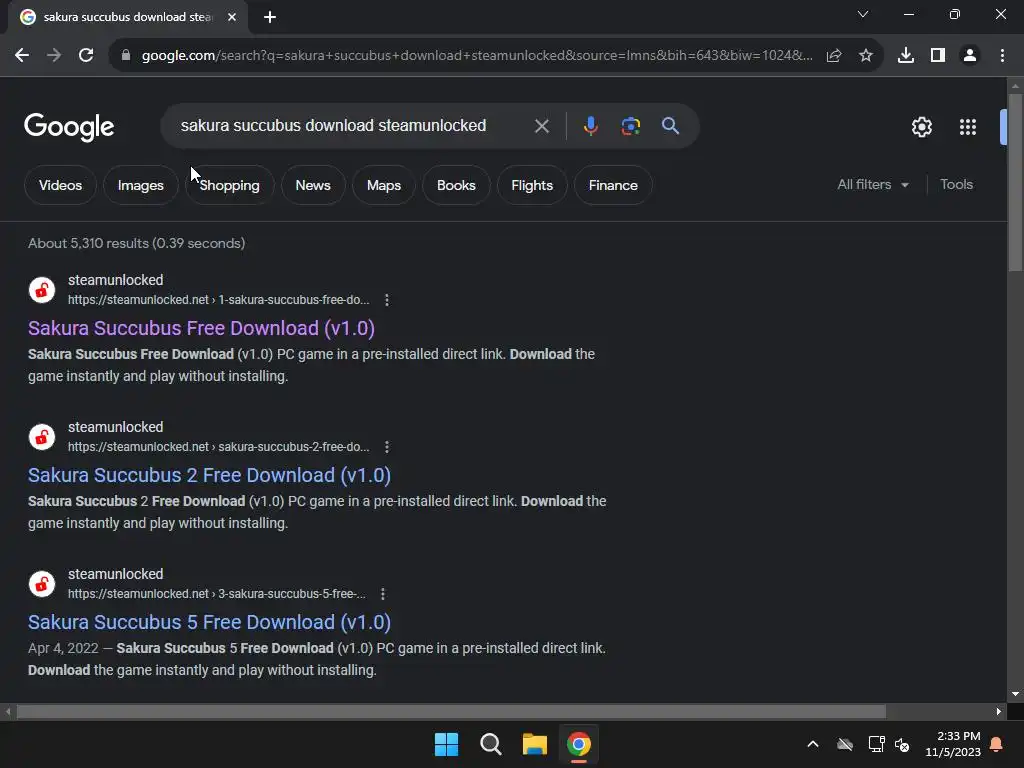Bookmark this page with the star icon
The height and width of the screenshot is (768, 1024).
coord(866,56)
